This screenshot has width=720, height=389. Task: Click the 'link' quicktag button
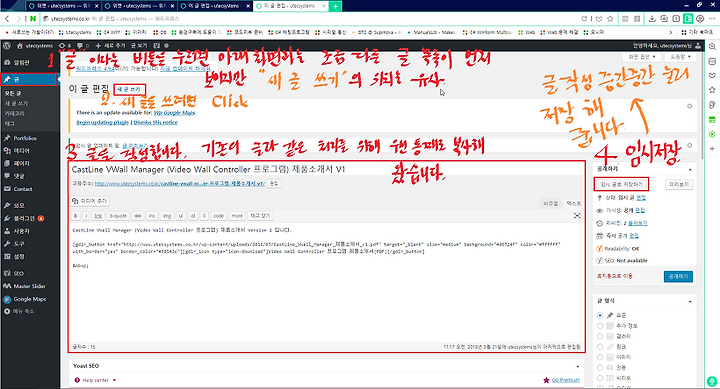tap(98, 215)
